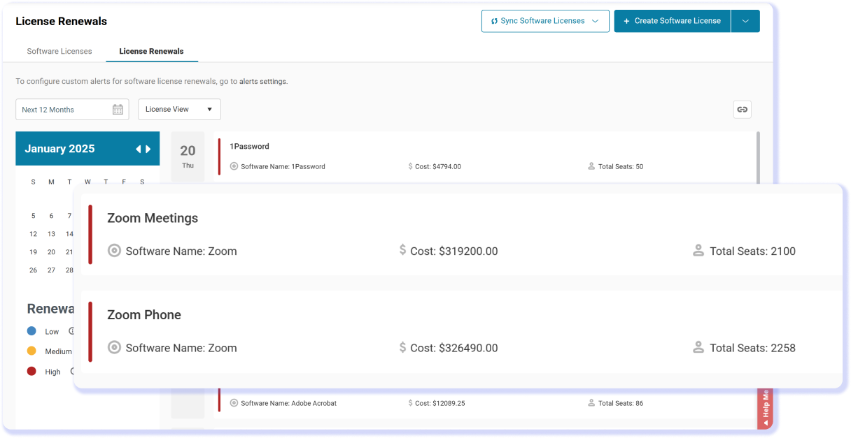The height and width of the screenshot is (438, 851).
Task: Open the Sync Software Licenses dropdown
Action: click(x=545, y=21)
